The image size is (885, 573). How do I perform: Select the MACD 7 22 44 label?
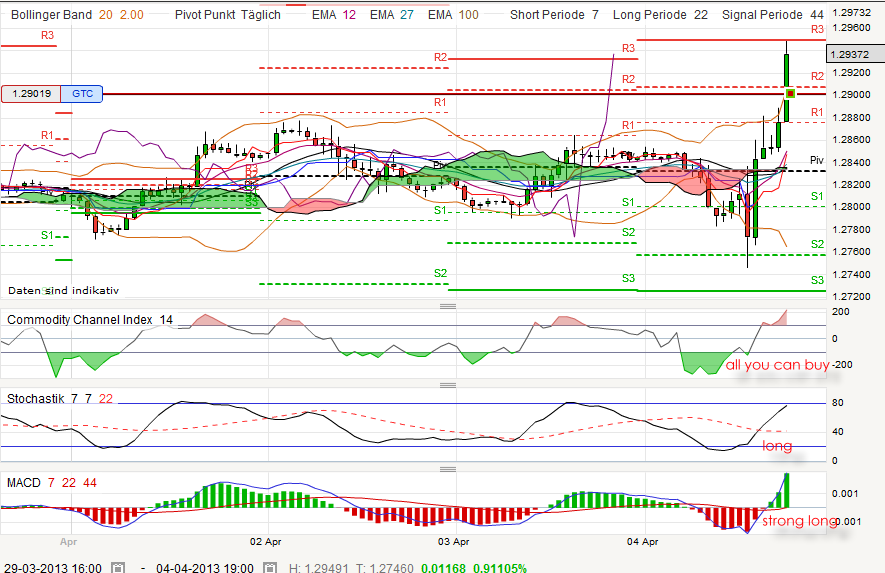click(x=51, y=483)
